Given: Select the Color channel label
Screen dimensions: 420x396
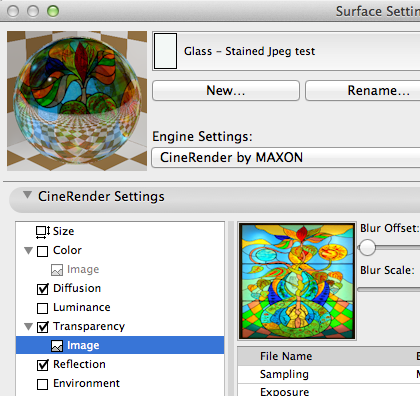Looking at the screenshot, I should tap(67, 250).
